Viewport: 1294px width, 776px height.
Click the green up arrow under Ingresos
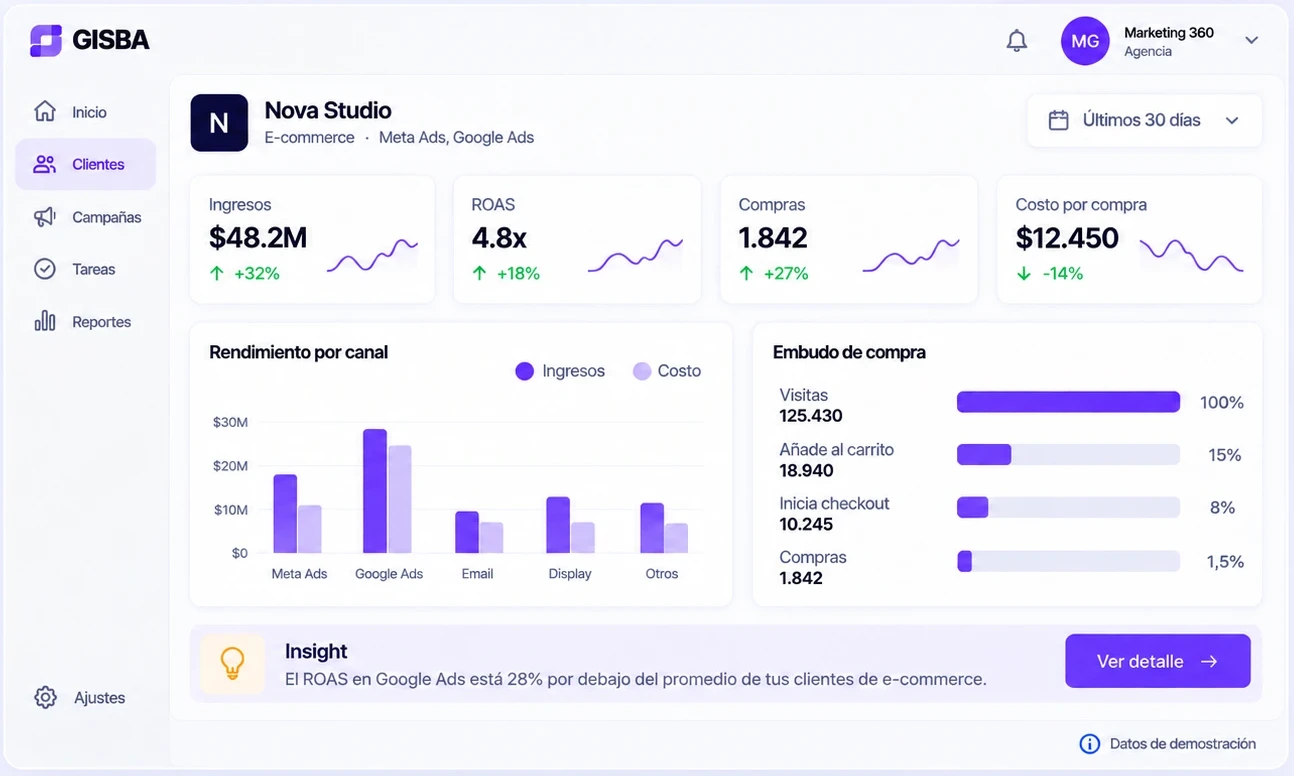click(217, 273)
